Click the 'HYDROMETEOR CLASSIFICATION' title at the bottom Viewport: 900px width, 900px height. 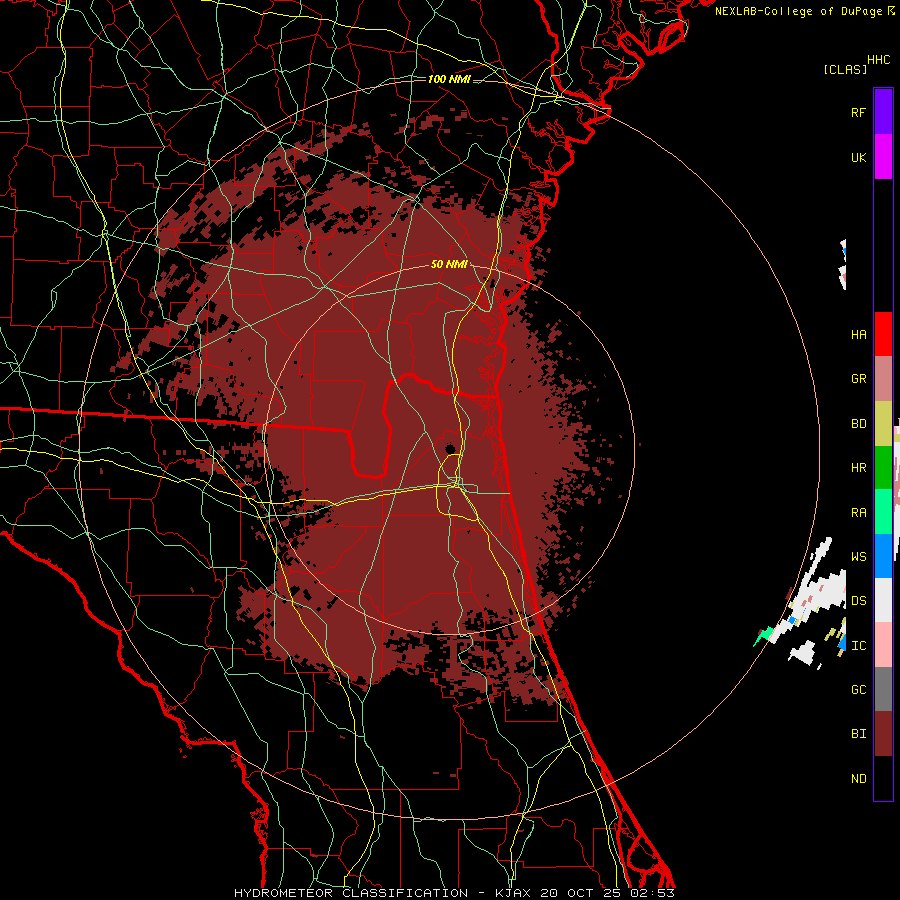coord(351,893)
